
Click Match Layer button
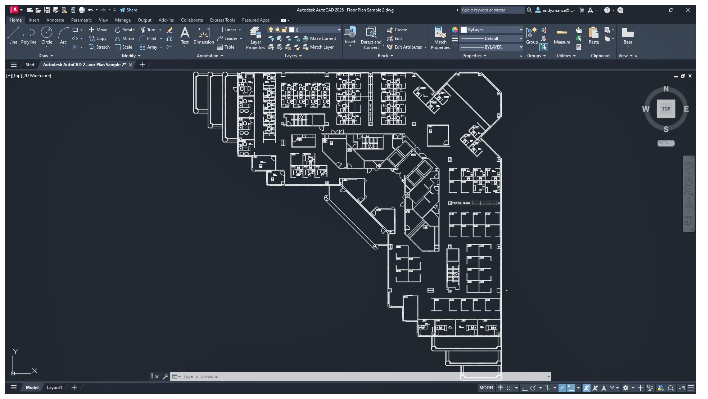coord(319,47)
